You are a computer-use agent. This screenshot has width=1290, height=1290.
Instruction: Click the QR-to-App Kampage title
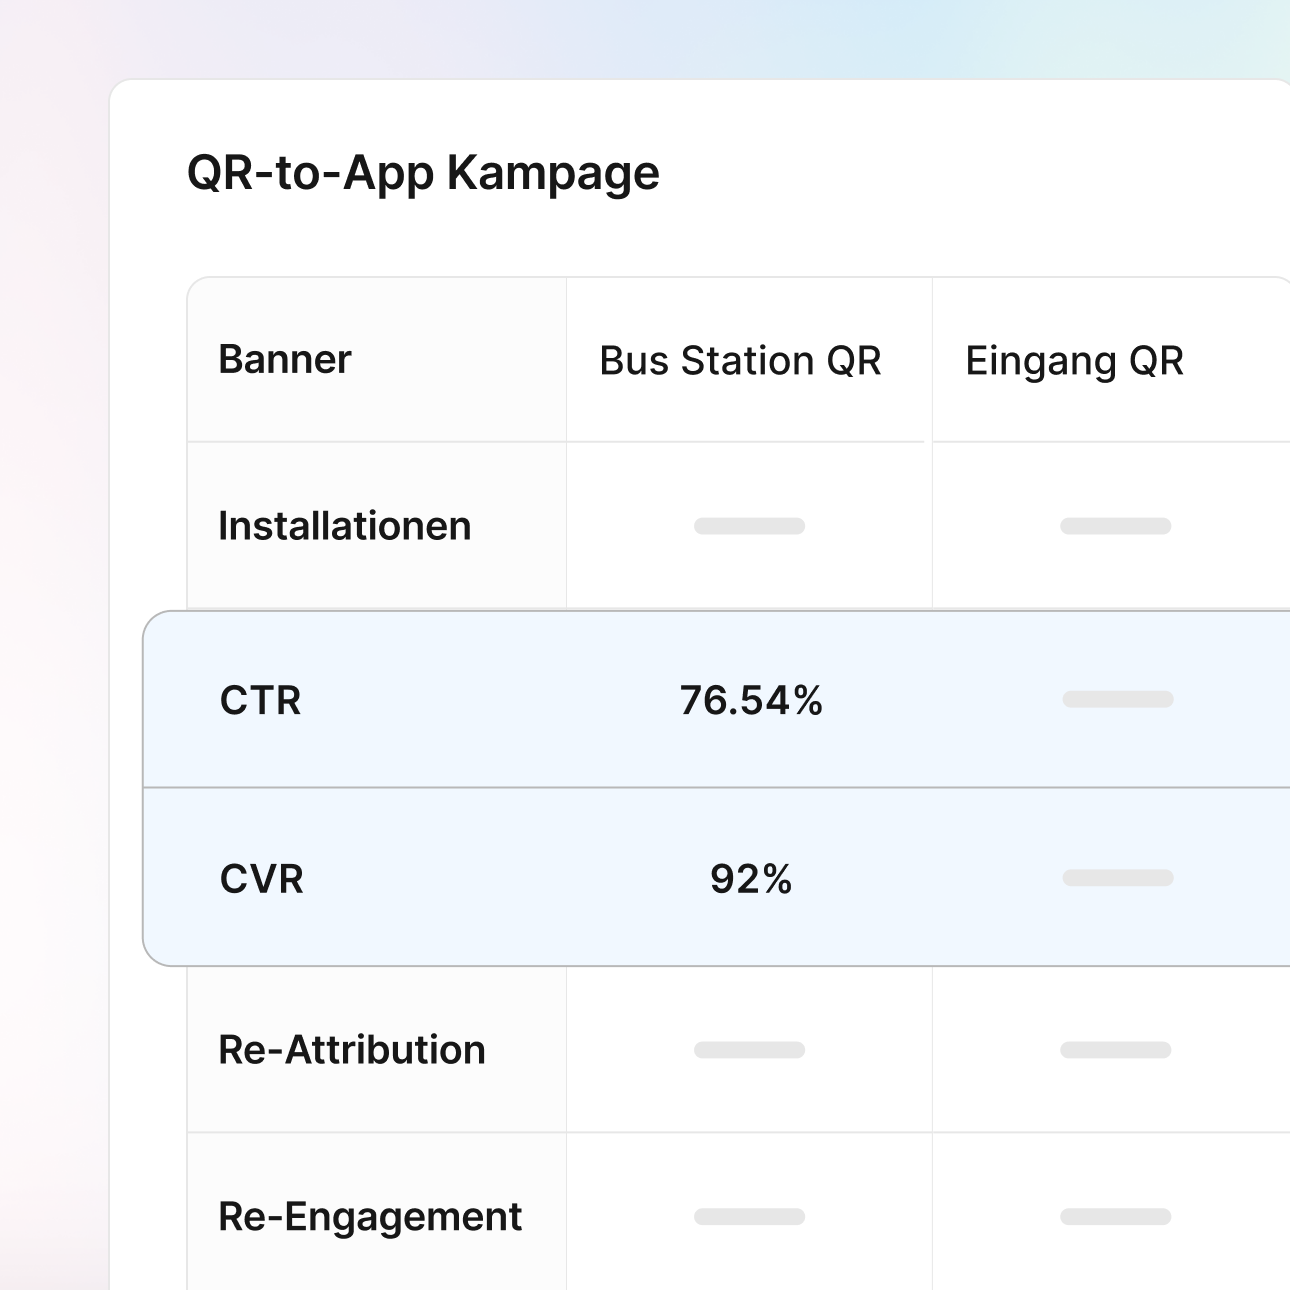(423, 173)
